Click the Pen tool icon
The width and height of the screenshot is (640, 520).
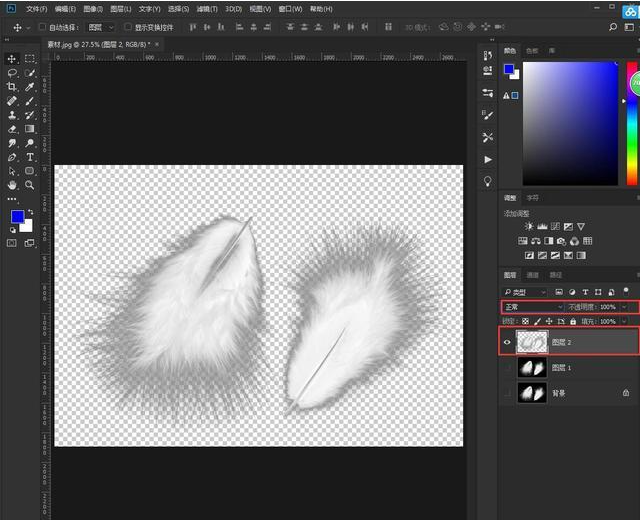[x=12, y=157]
